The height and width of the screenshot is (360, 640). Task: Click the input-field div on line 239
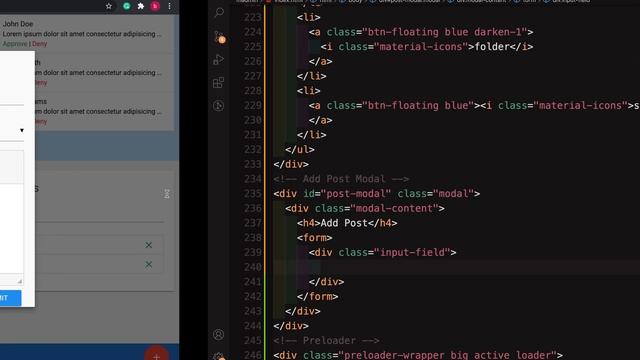382,252
